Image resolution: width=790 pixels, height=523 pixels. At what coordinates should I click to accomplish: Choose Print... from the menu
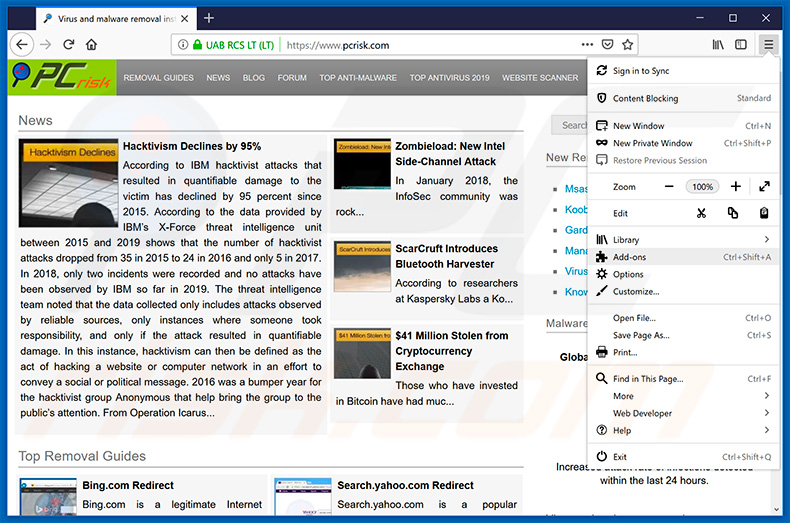click(683, 352)
